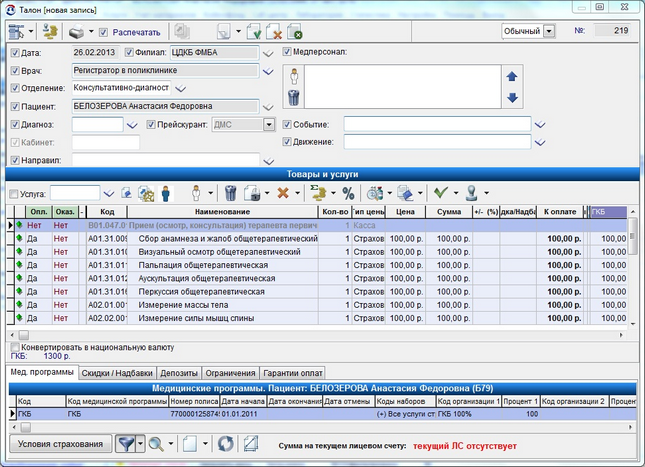The height and width of the screenshot is (467, 645).
Task: Click the clock and medicine bottle icon
Action: pos(375,193)
